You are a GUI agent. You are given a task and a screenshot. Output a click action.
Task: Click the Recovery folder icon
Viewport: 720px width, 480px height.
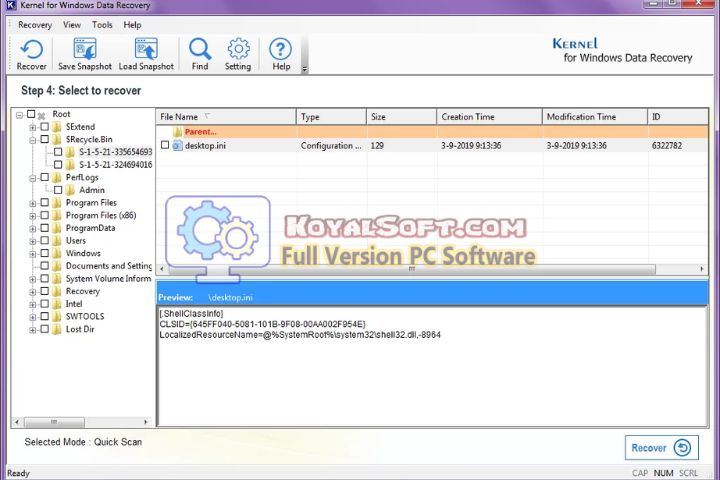pyautogui.click(x=56, y=291)
